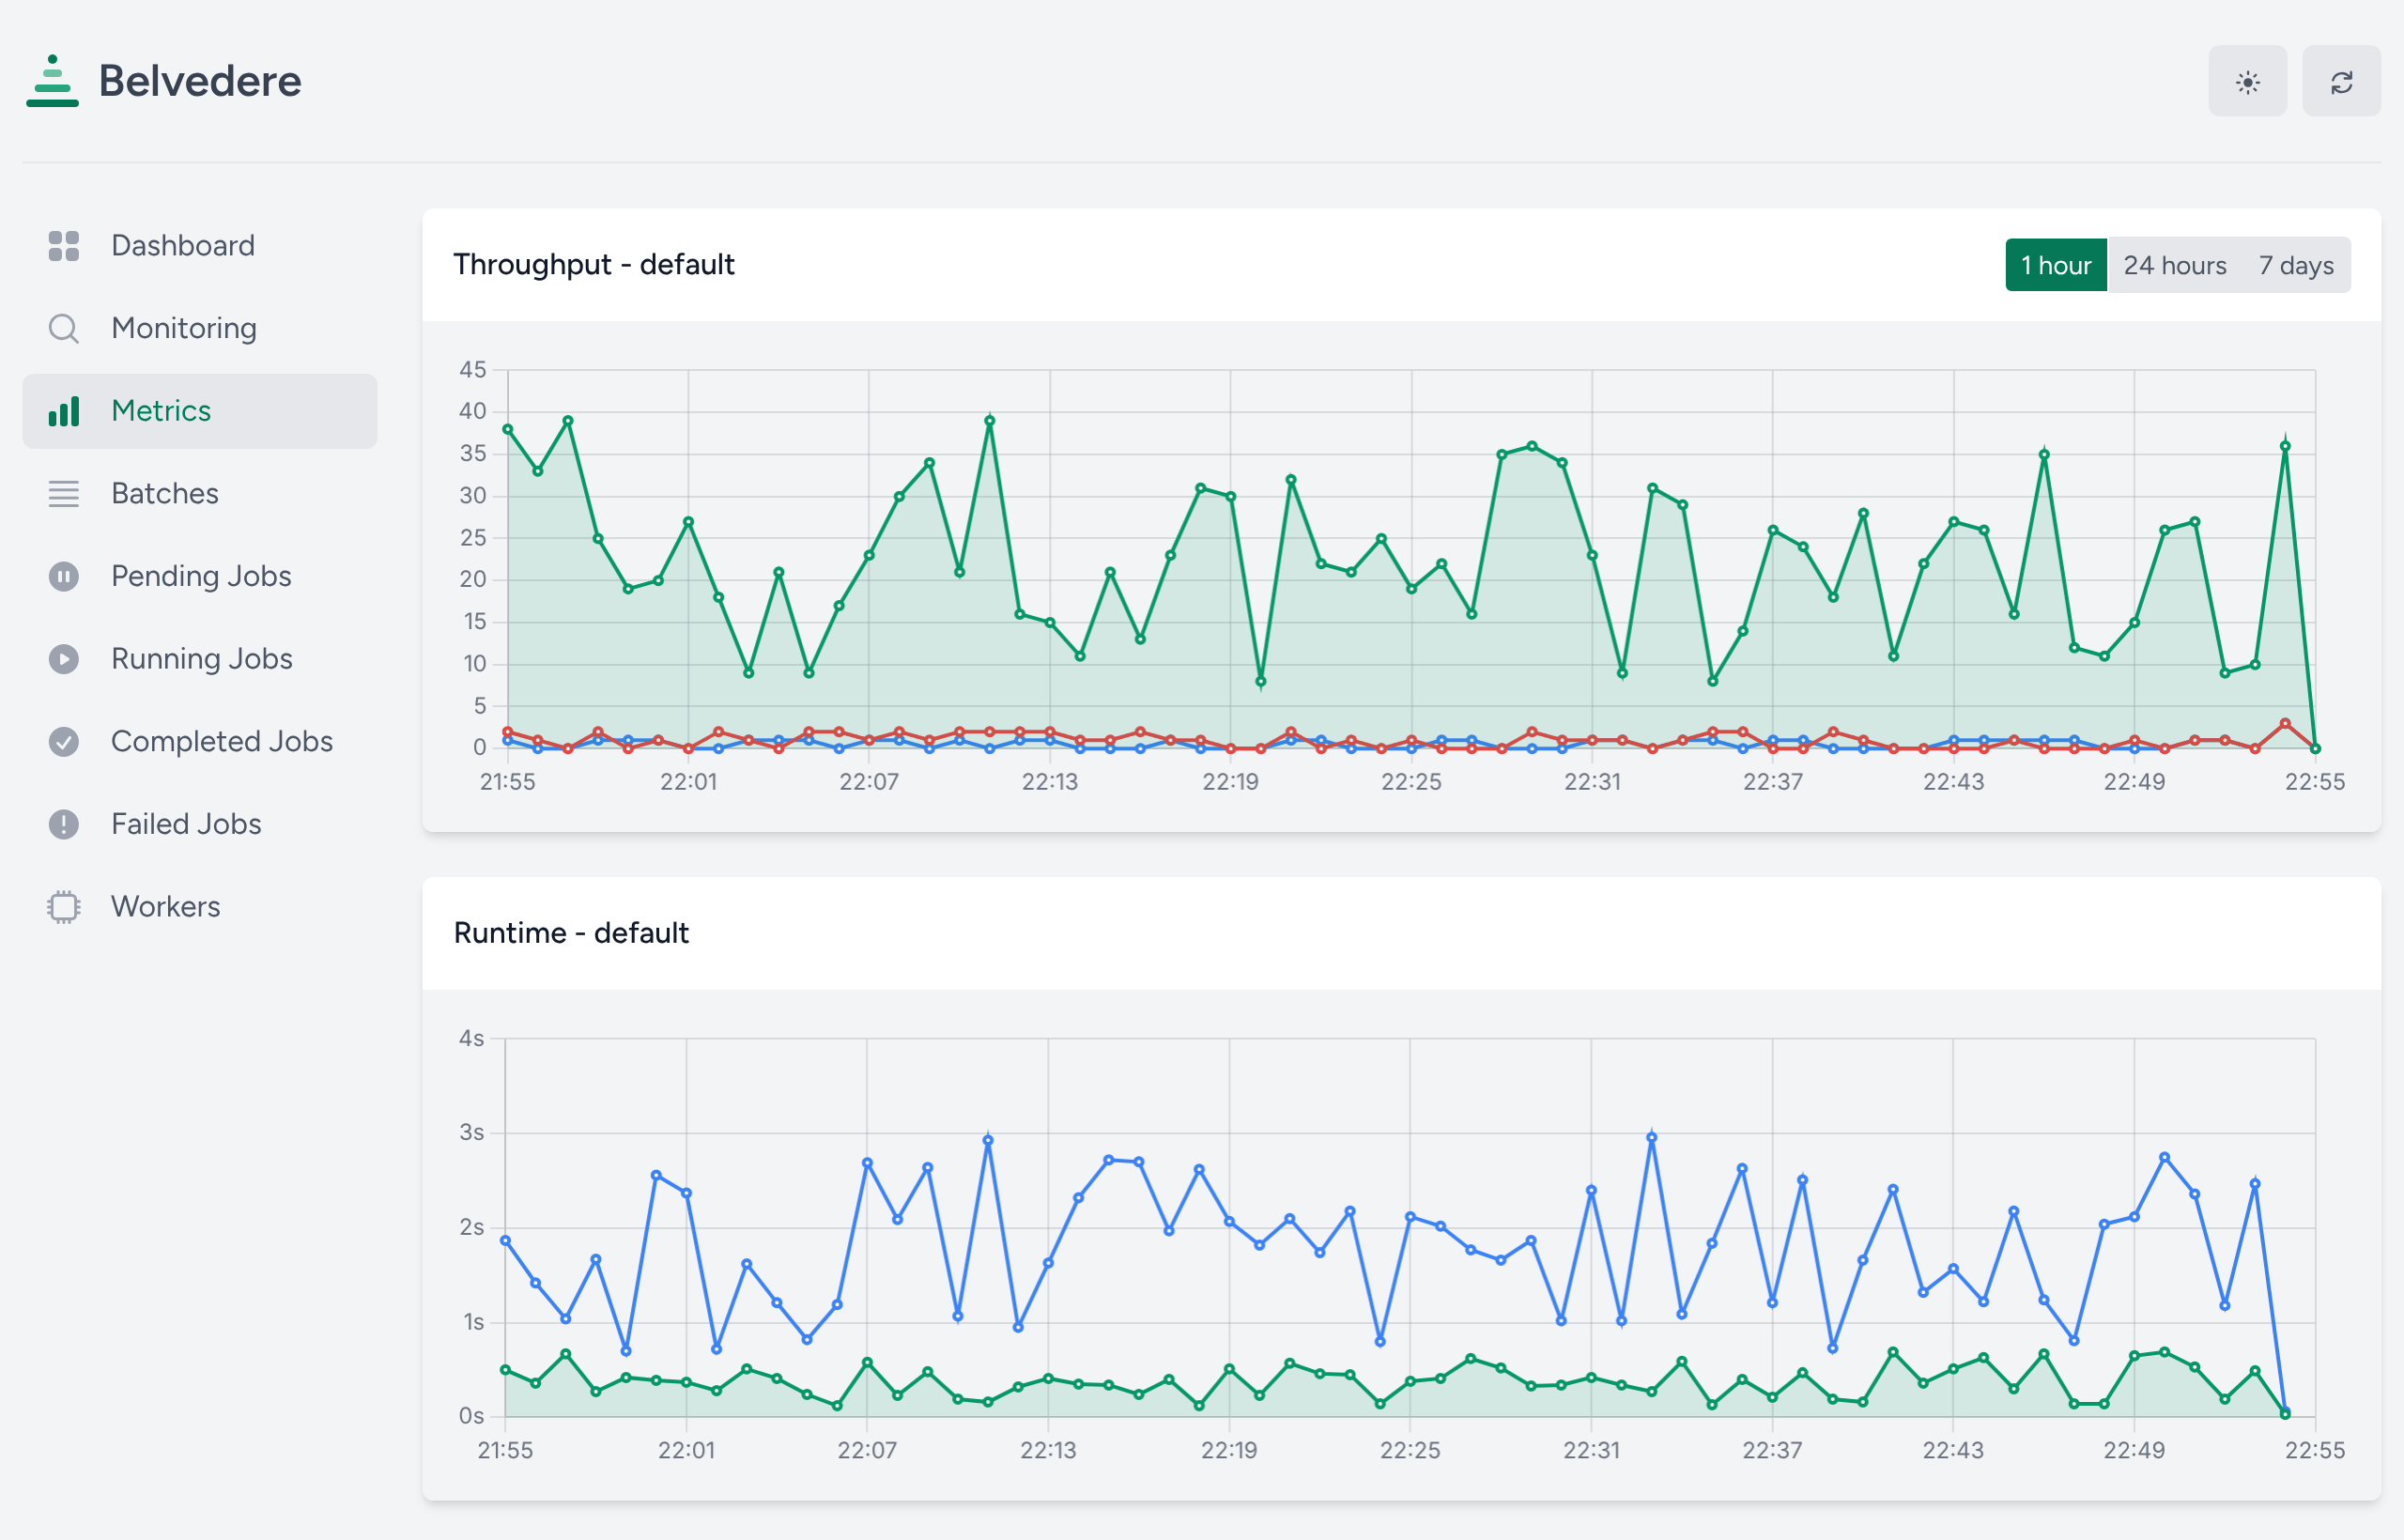Image resolution: width=2404 pixels, height=1540 pixels.
Task: Click the Runtime - default heading
Action: click(571, 933)
